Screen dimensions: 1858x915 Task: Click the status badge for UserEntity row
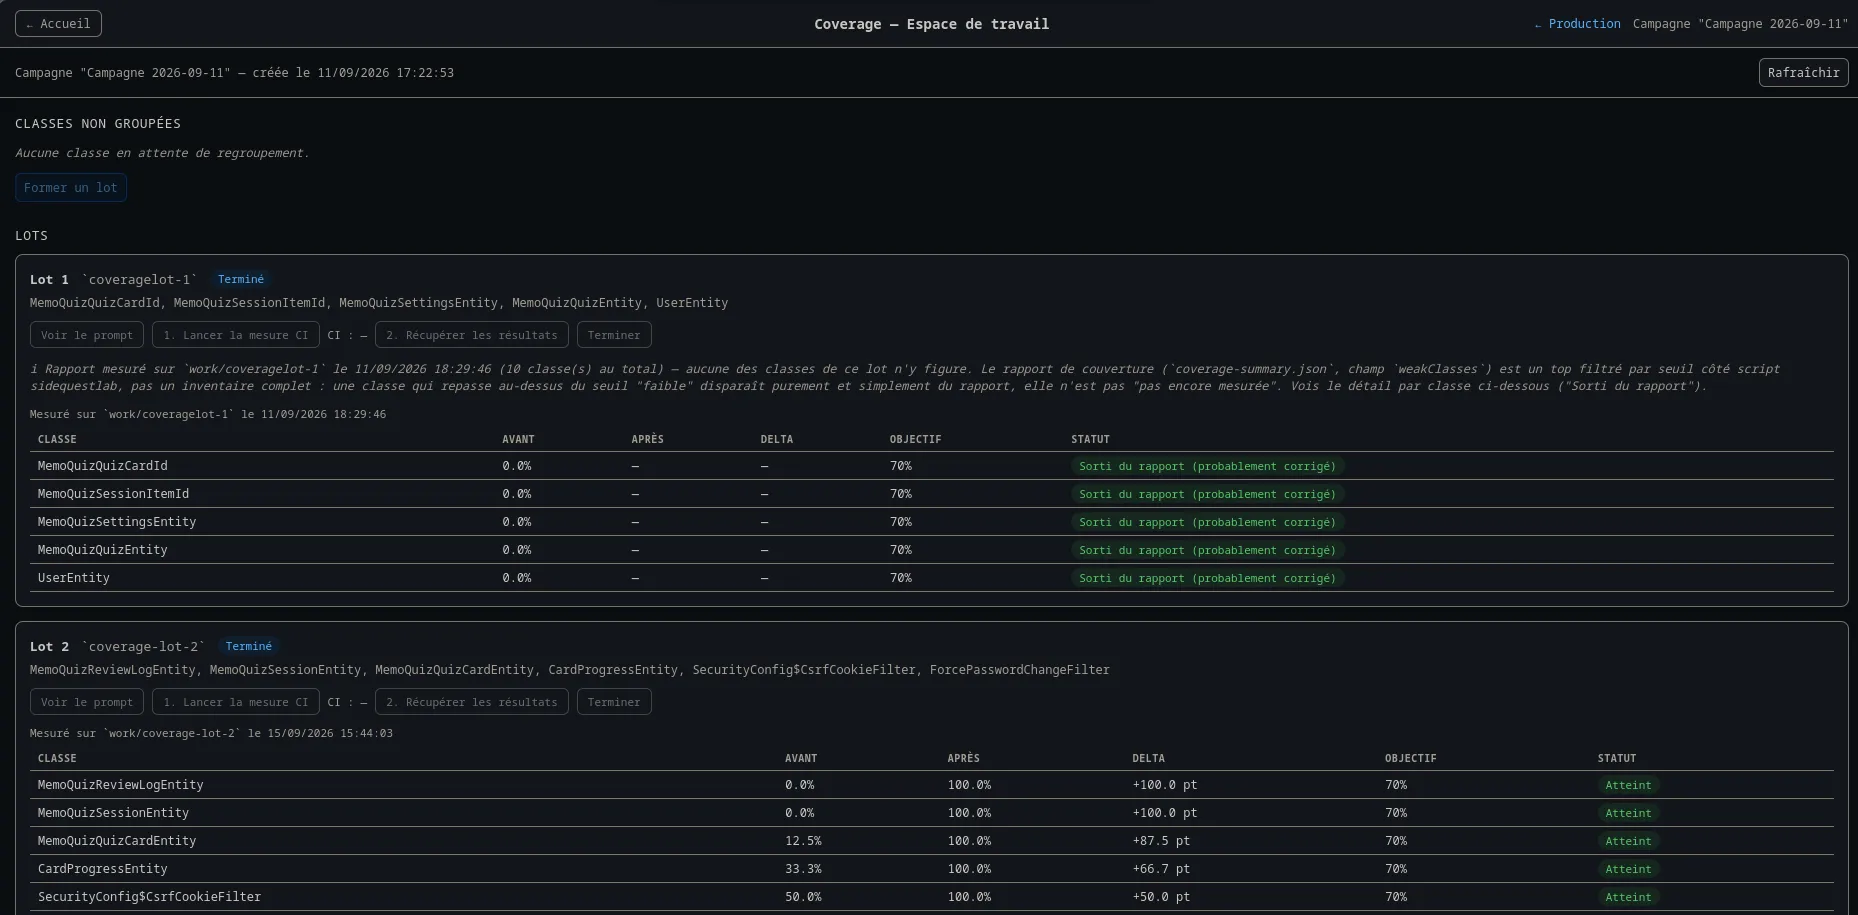(x=1207, y=578)
